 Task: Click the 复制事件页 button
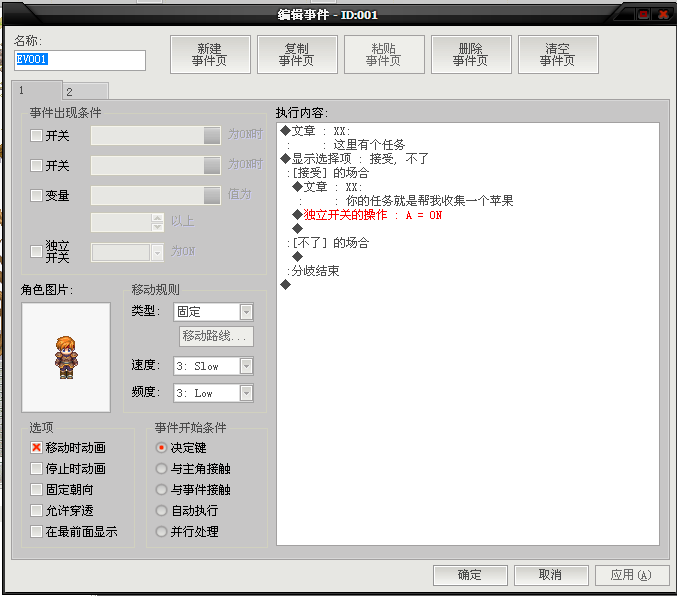[297, 54]
